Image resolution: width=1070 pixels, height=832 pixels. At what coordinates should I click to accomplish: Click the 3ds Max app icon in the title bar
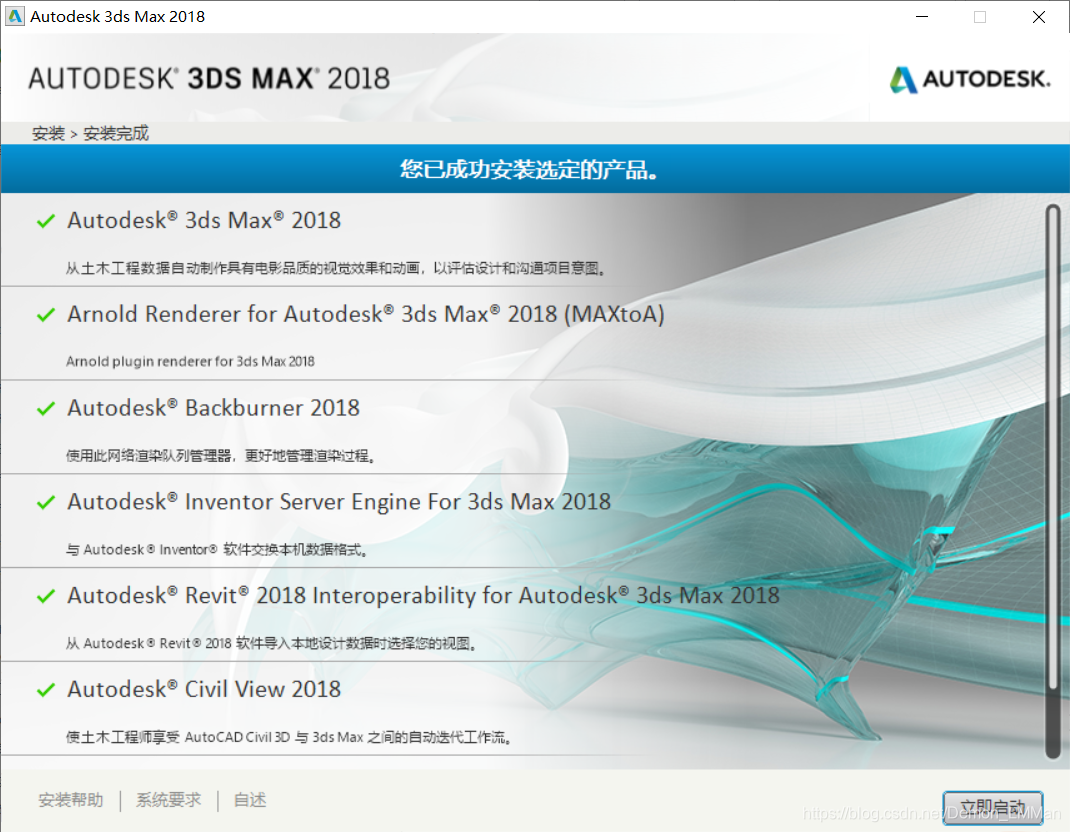coord(14,16)
